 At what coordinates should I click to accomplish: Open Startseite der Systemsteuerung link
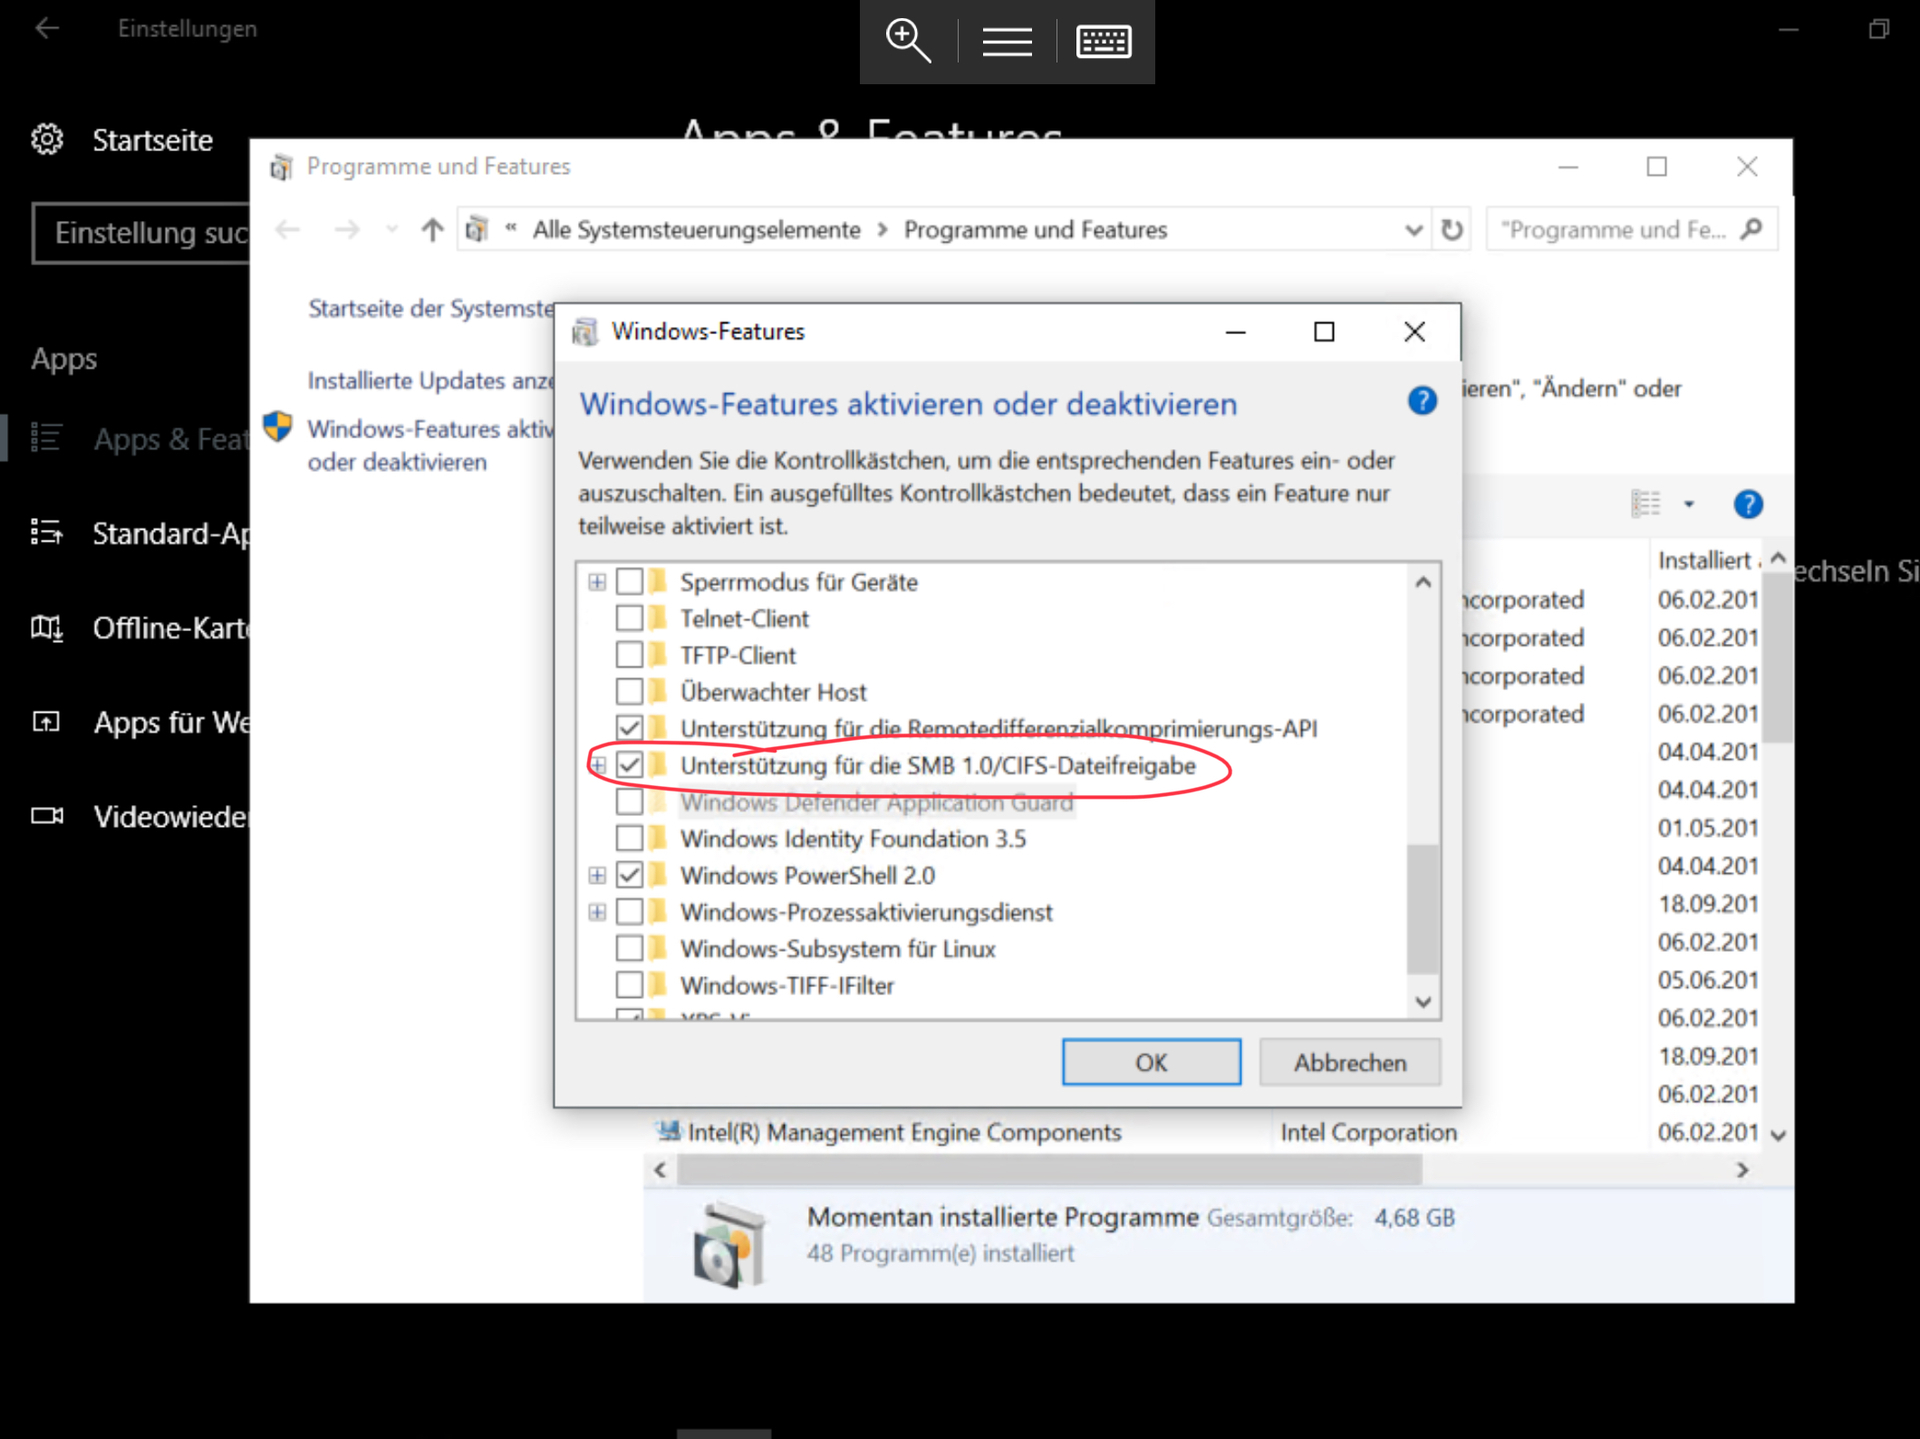click(x=430, y=308)
